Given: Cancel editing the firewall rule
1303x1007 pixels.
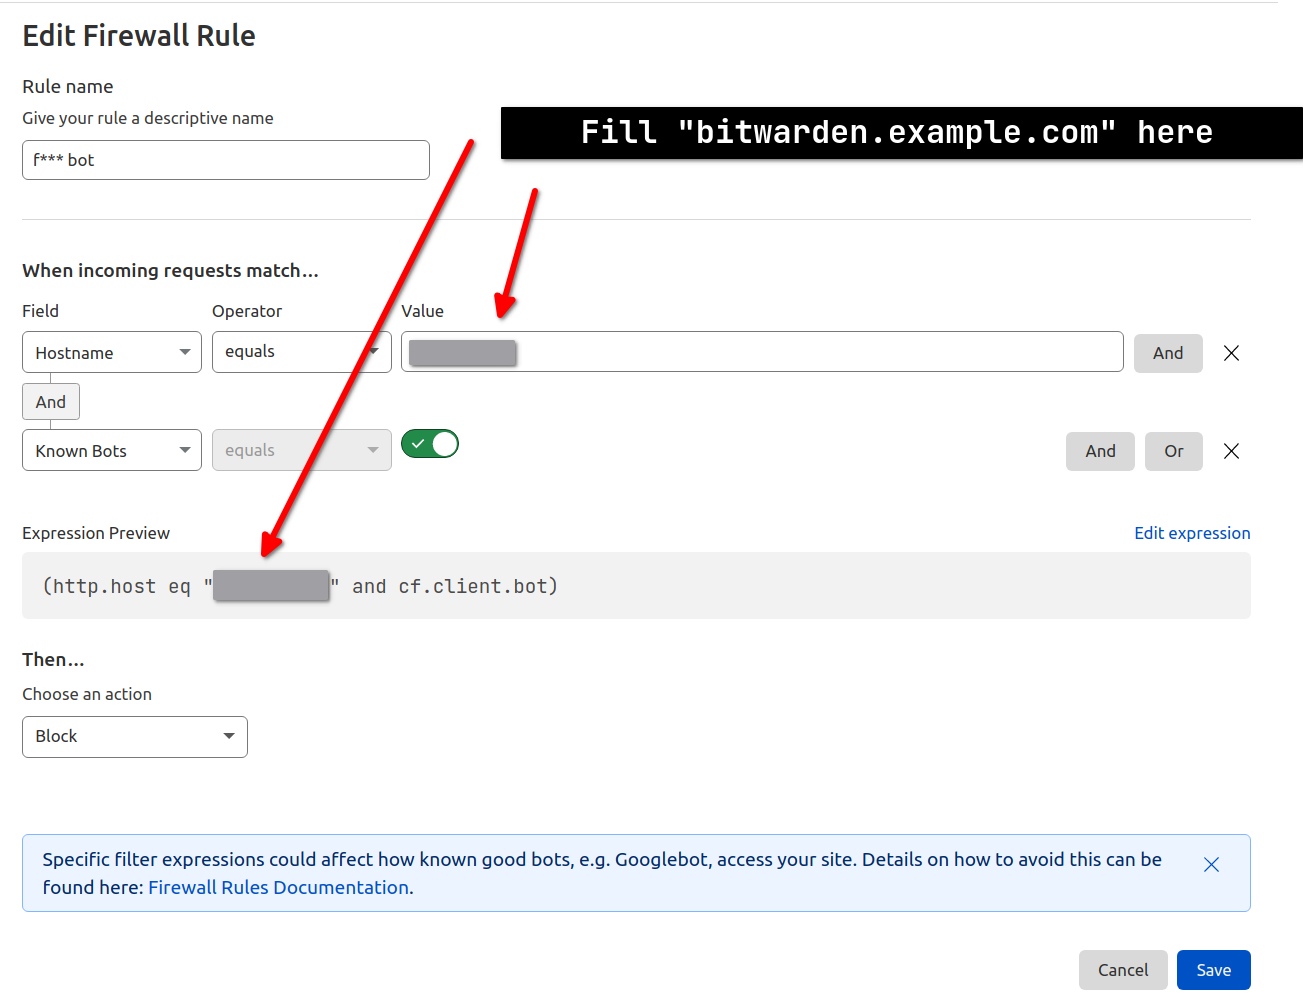Looking at the screenshot, I should (1122, 970).
